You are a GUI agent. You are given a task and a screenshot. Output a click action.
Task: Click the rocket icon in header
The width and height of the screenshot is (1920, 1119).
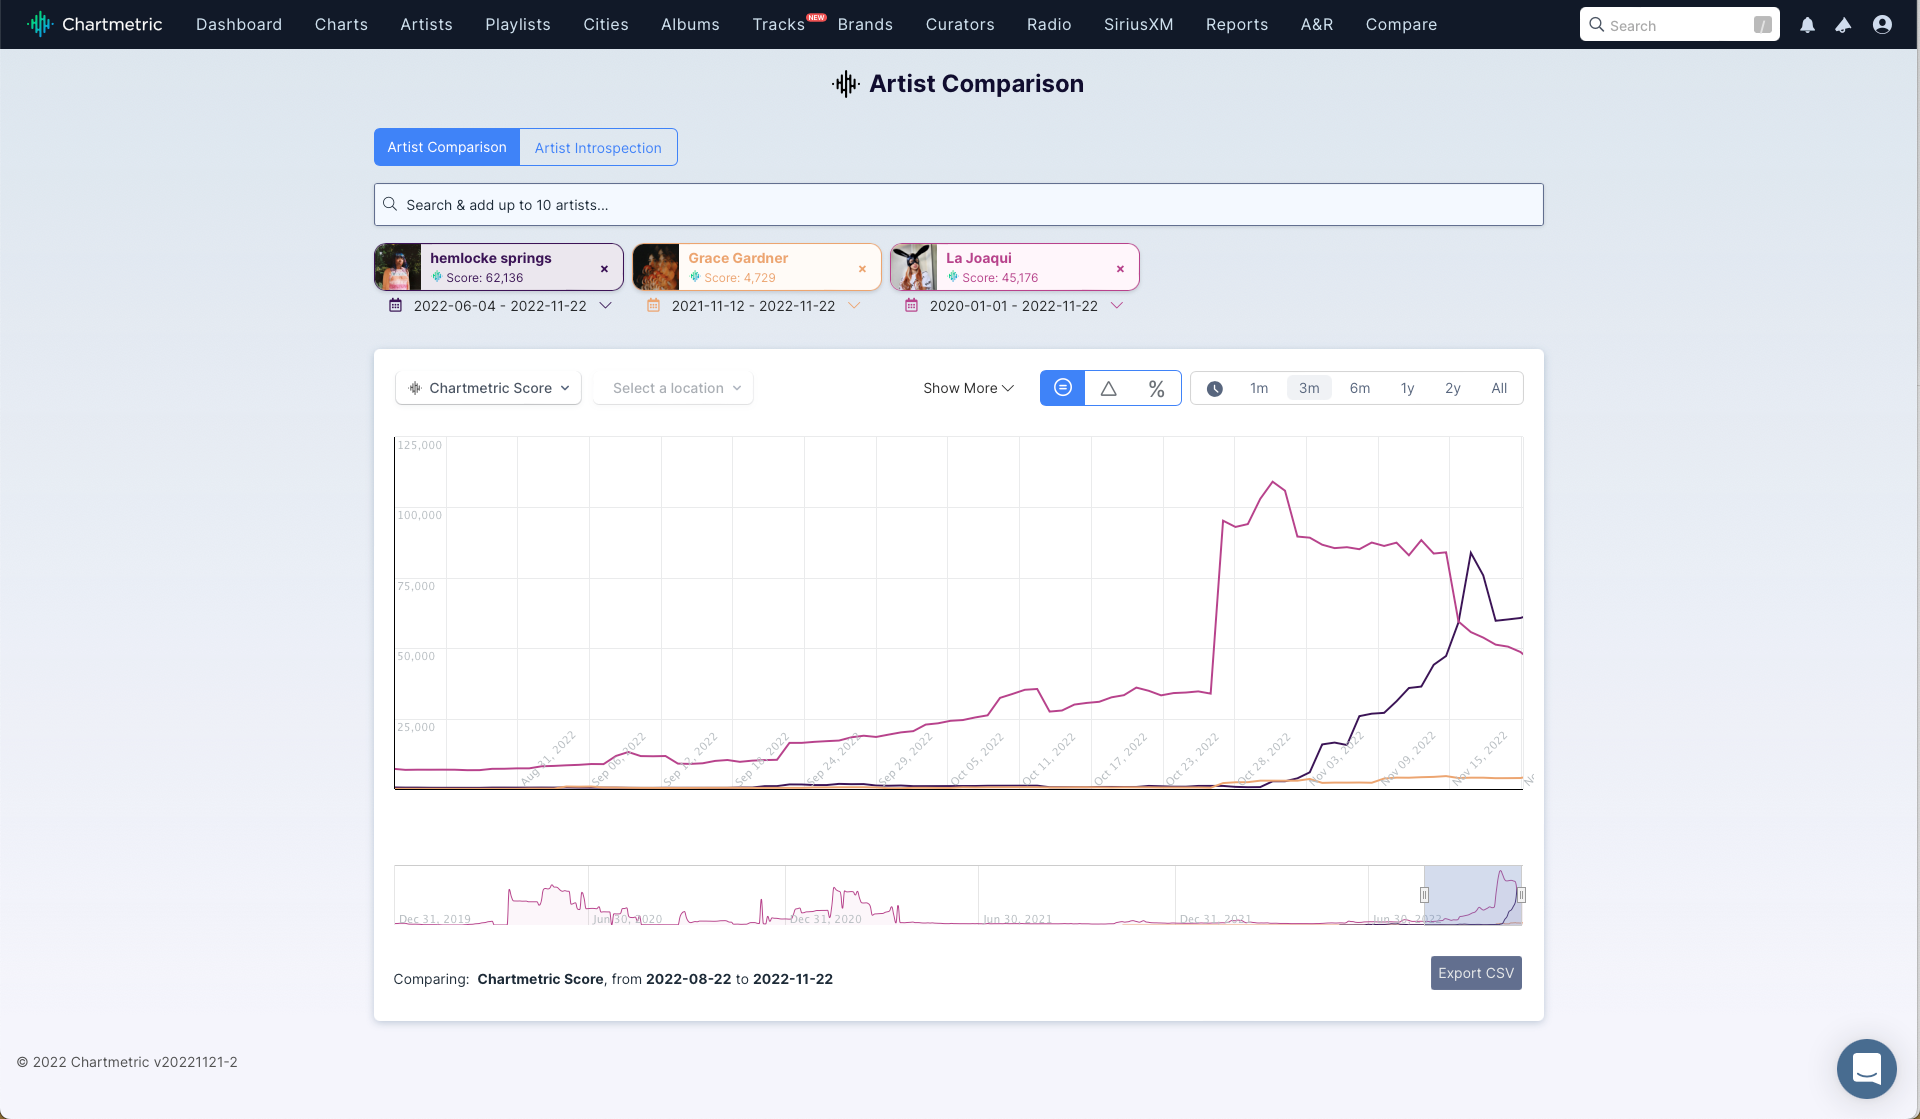click(x=1843, y=25)
